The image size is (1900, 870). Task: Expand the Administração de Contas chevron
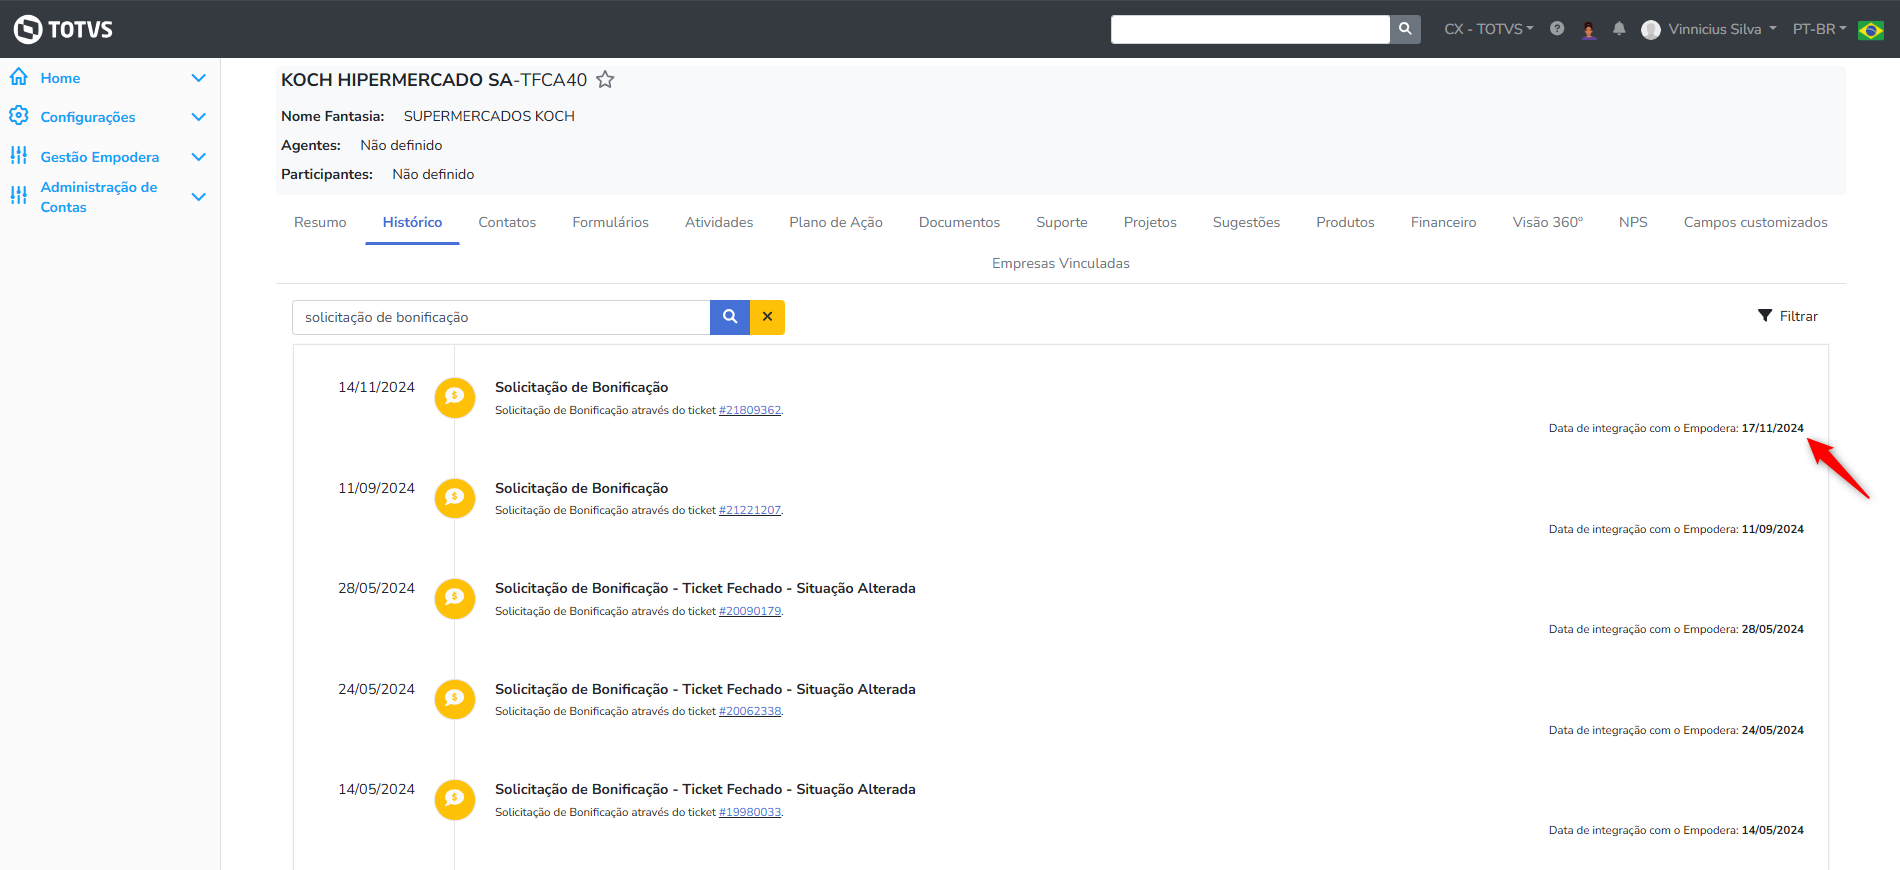[x=199, y=197]
